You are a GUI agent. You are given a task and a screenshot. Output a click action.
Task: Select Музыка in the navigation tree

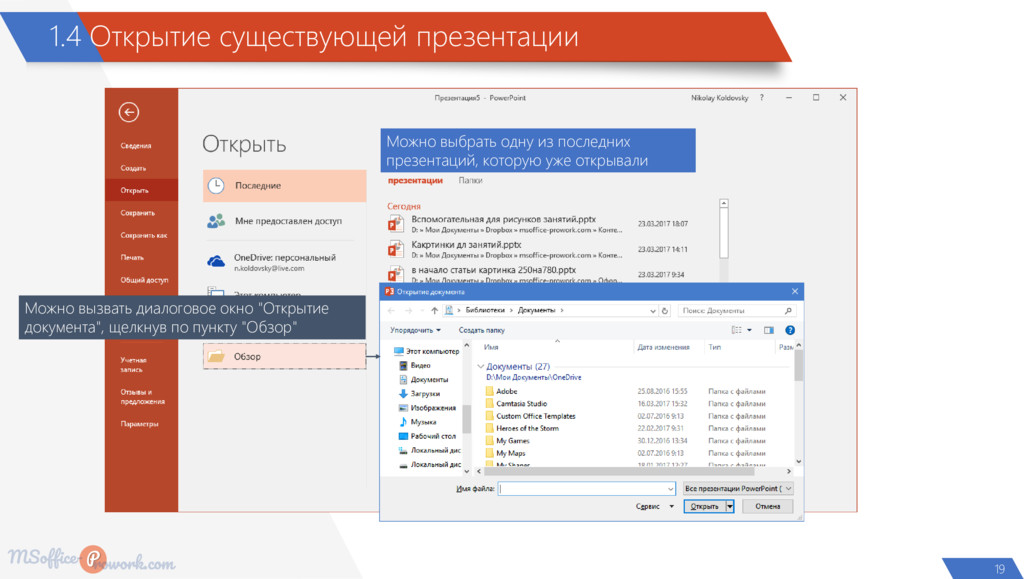pyautogui.click(x=417, y=422)
